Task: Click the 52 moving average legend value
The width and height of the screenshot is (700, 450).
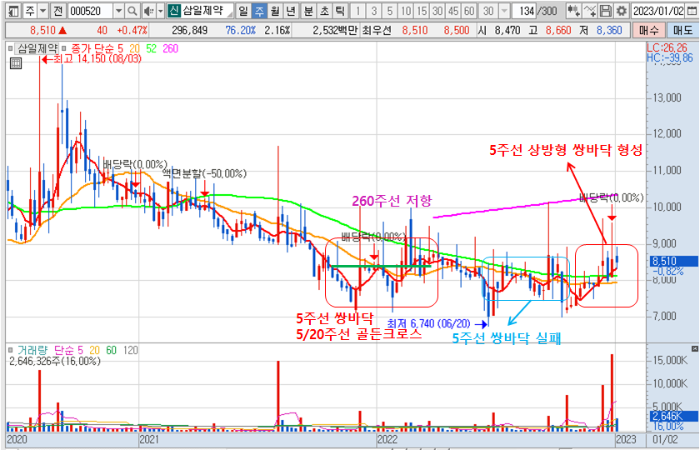Action: tap(152, 48)
